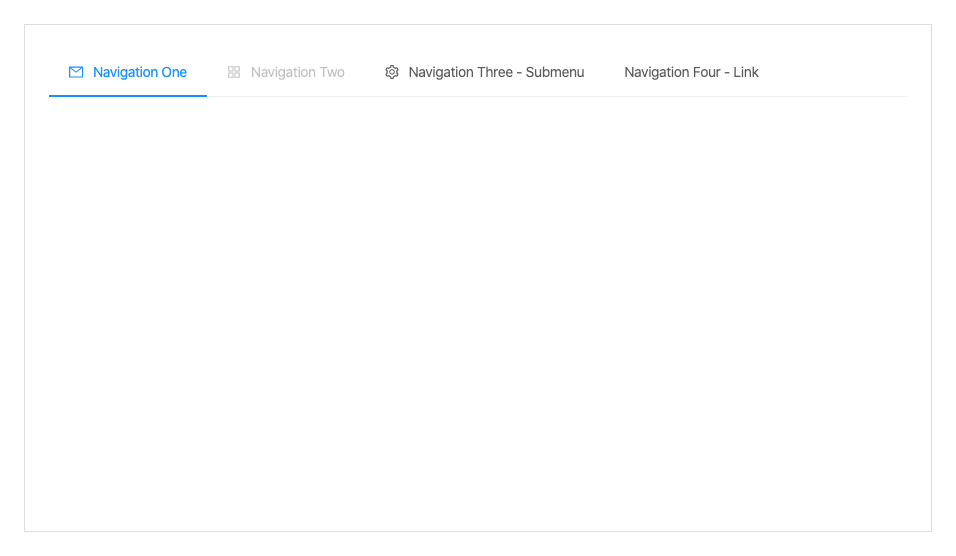Screen dimensions: 956x556
Task: Open submenu via the cog icon
Action: [392, 72]
